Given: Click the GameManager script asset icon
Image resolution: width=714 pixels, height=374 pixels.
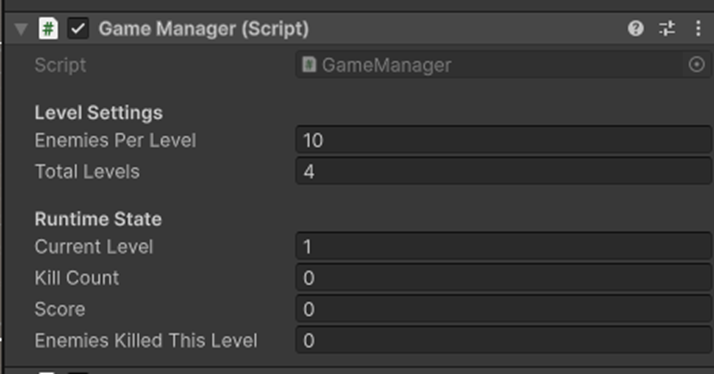Looking at the screenshot, I should point(309,65).
